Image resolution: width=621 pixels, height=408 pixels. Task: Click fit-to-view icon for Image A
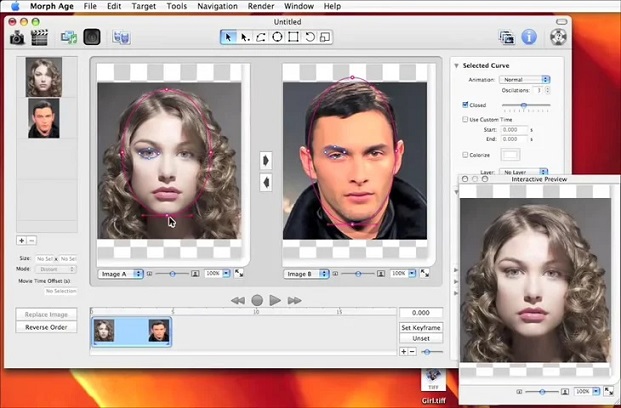click(x=239, y=273)
